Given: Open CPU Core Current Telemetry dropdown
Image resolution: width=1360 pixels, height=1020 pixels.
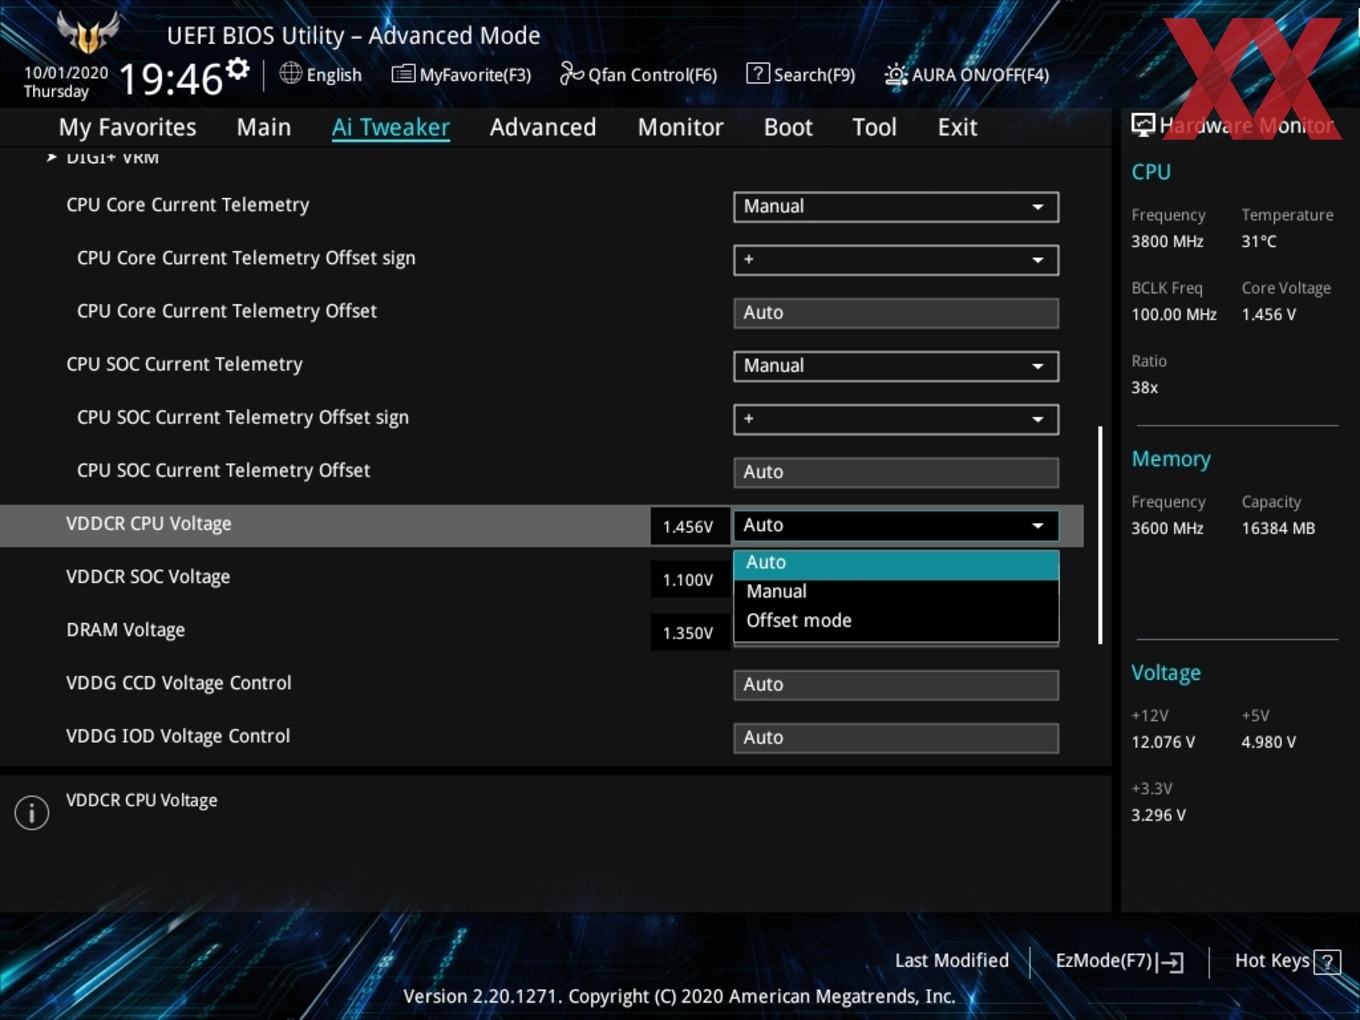Looking at the screenshot, I should point(896,207).
